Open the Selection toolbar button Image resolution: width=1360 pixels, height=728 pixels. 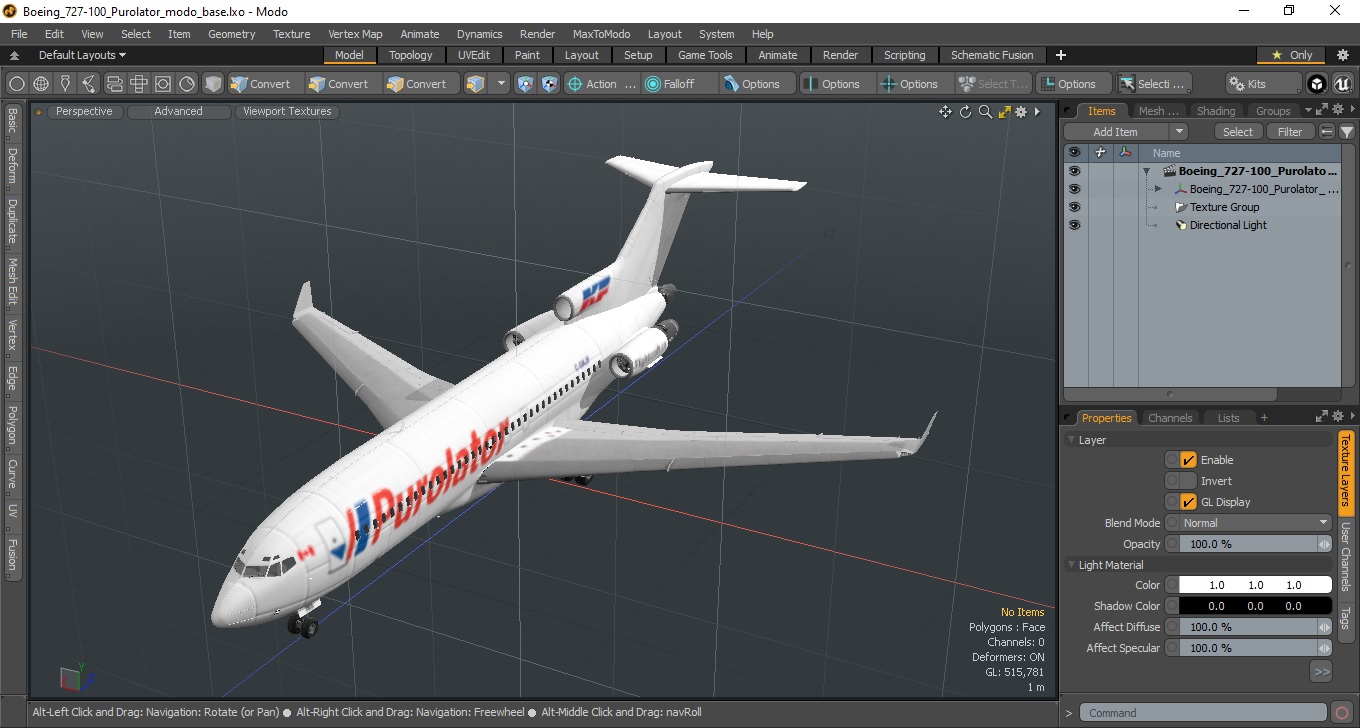(1153, 84)
